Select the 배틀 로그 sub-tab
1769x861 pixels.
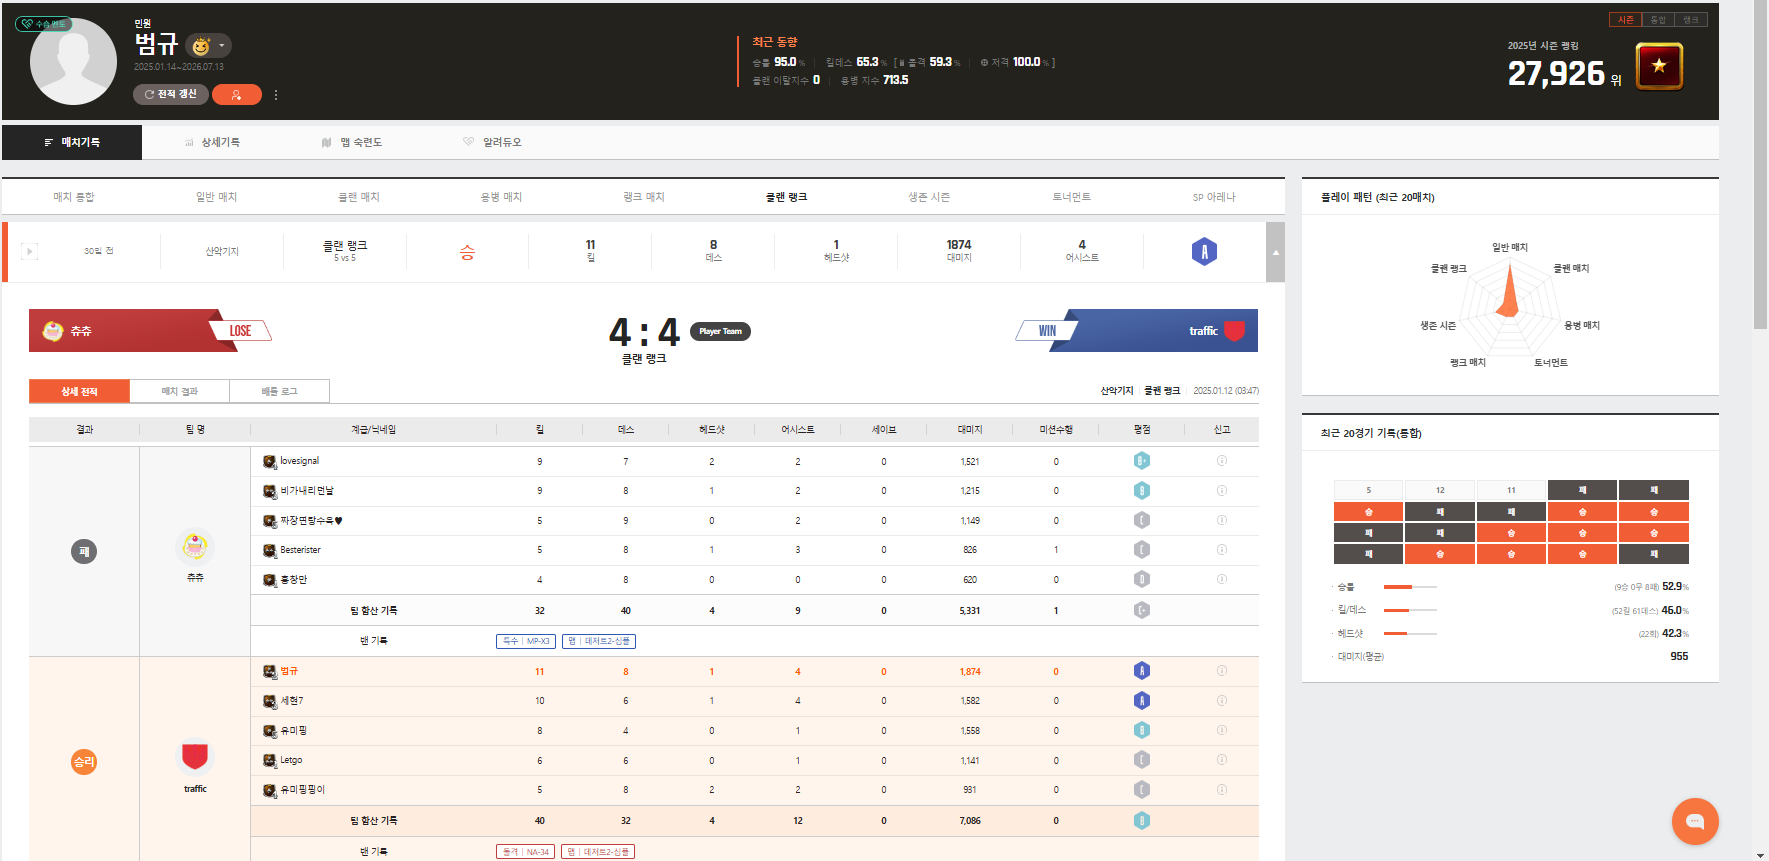click(279, 392)
